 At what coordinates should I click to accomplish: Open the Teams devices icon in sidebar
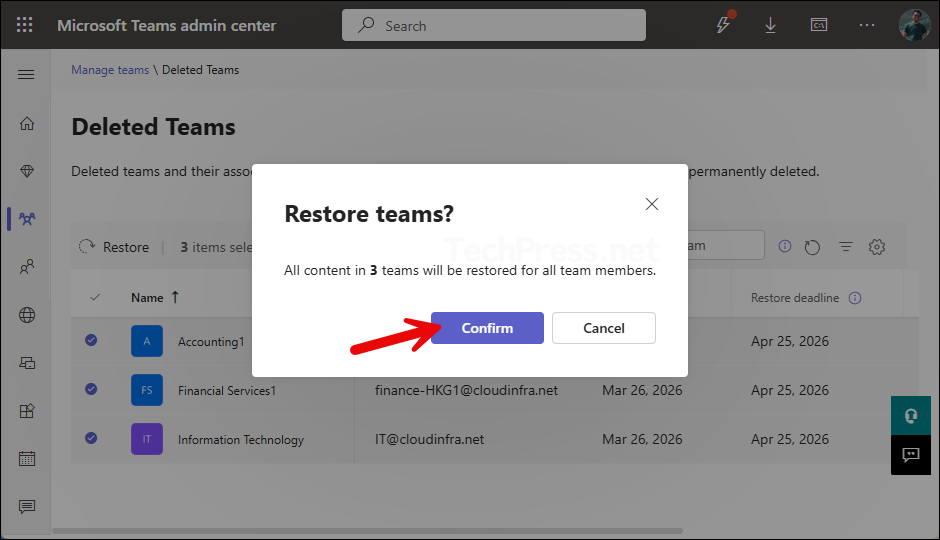coord(26,363)
